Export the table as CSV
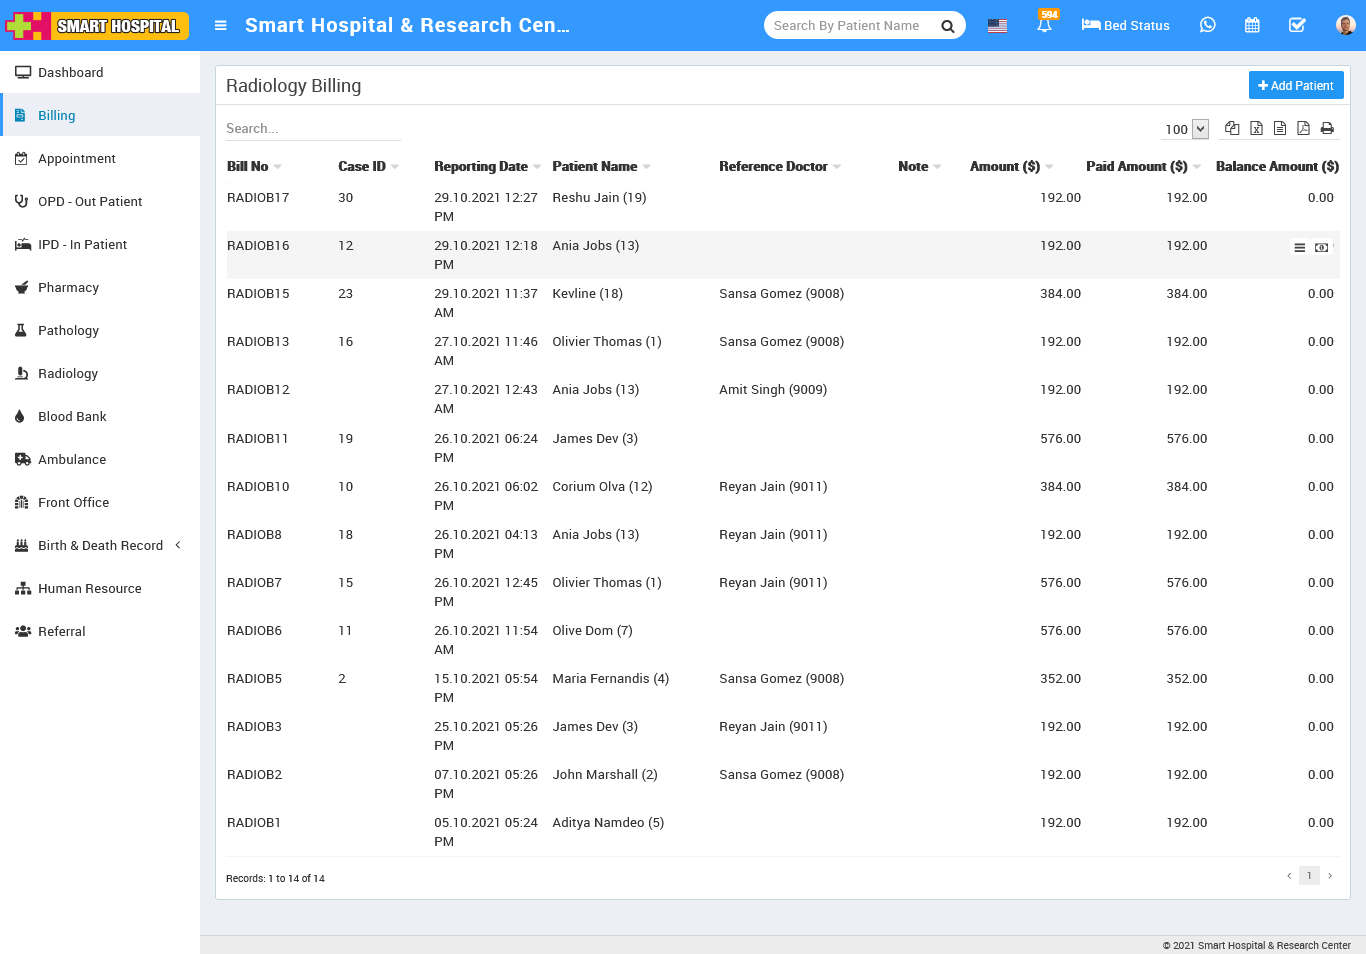The height and width of the screenshot is (954, 1366). (1280, 128)
